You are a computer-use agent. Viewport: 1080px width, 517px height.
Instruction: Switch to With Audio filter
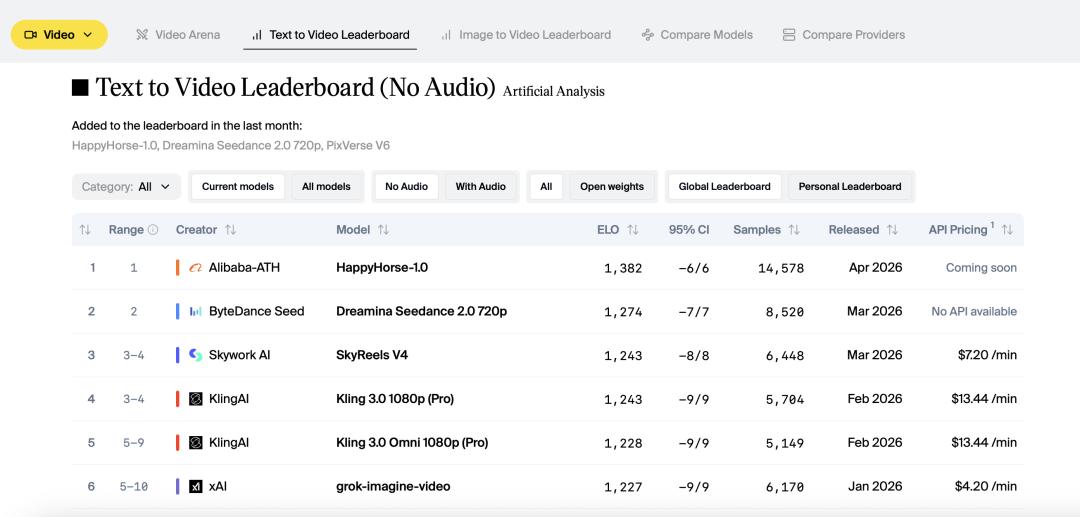(x=480, y=187)
